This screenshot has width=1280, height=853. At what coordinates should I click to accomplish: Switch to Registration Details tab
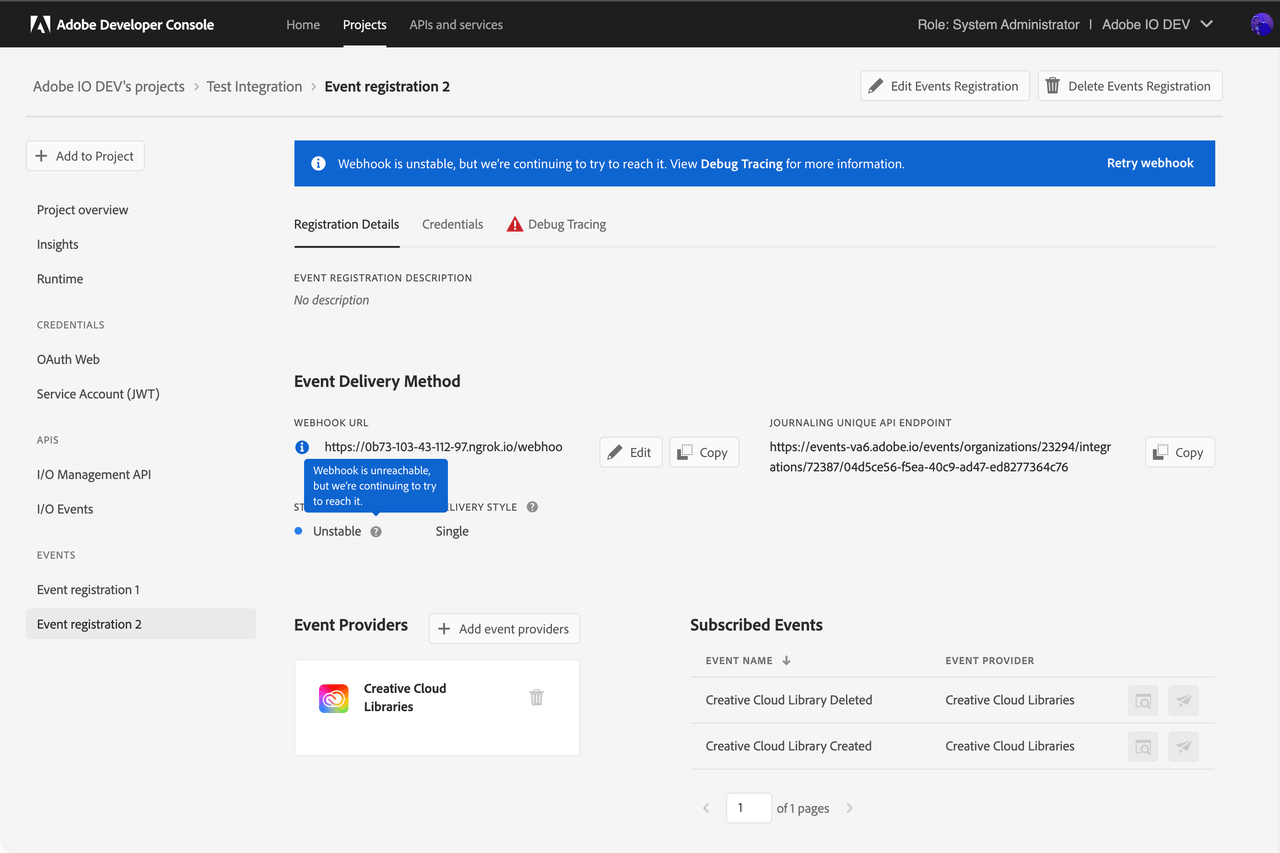(x=346, y=224)
